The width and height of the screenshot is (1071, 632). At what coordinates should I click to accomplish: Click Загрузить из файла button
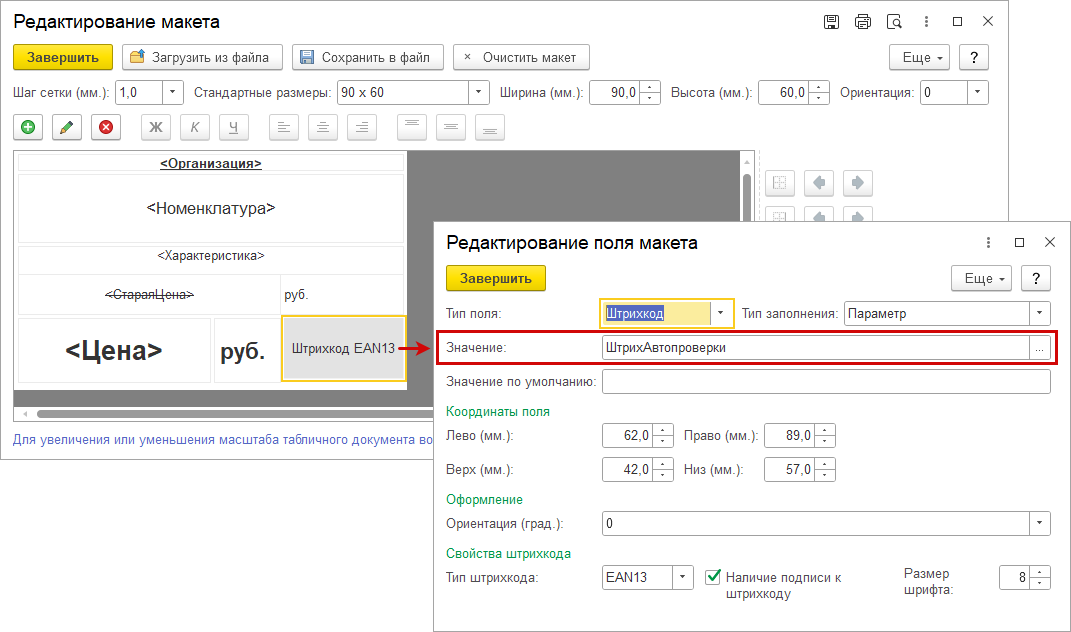(203, 57)
